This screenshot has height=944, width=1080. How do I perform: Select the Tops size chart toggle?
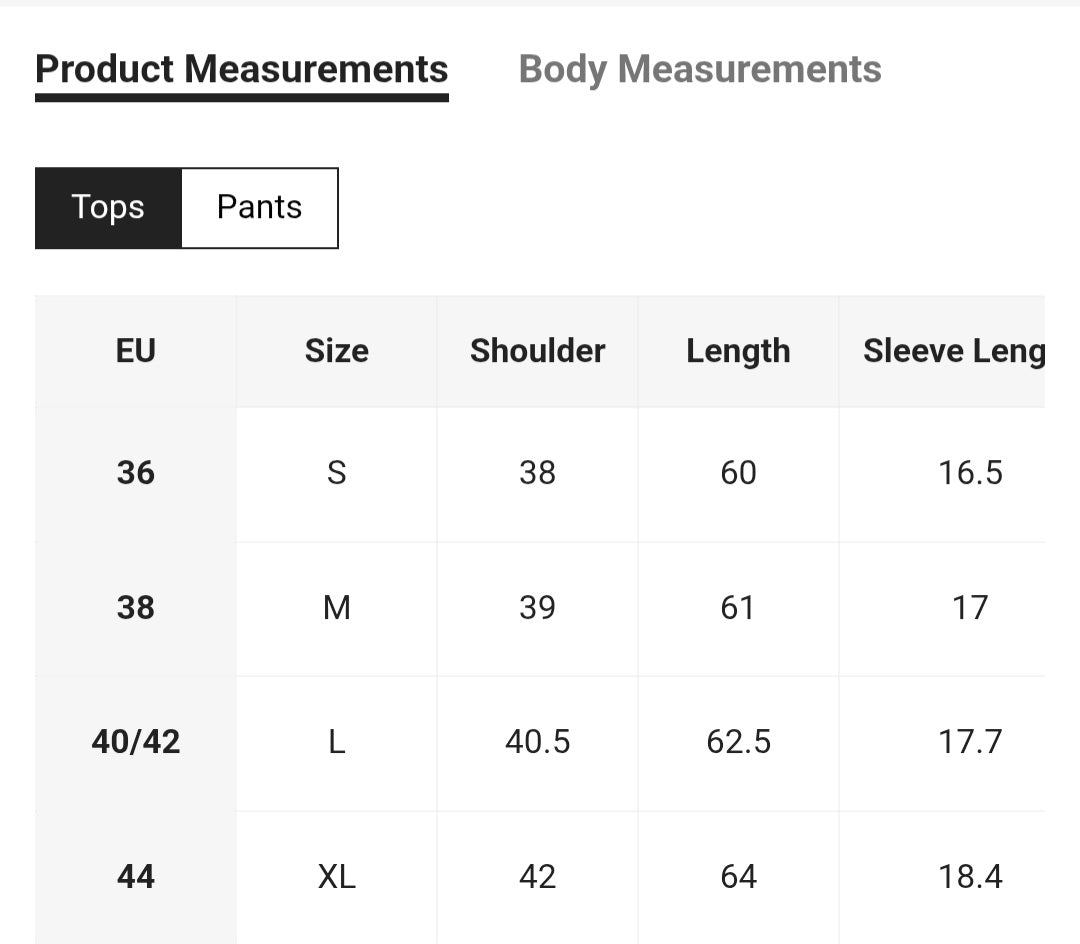click(108, 207)
